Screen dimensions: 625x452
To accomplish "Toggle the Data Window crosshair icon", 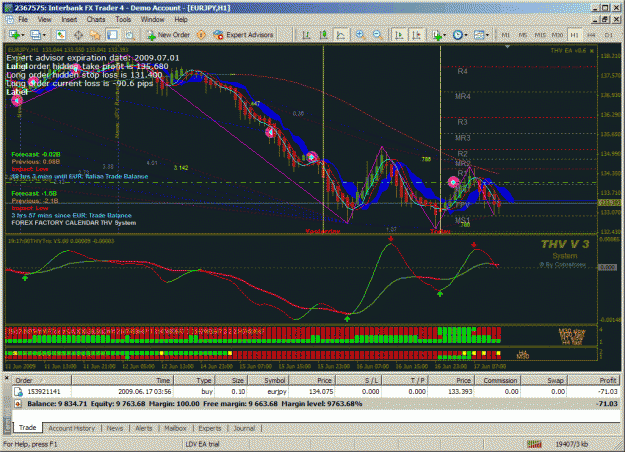I will (78, 35).
